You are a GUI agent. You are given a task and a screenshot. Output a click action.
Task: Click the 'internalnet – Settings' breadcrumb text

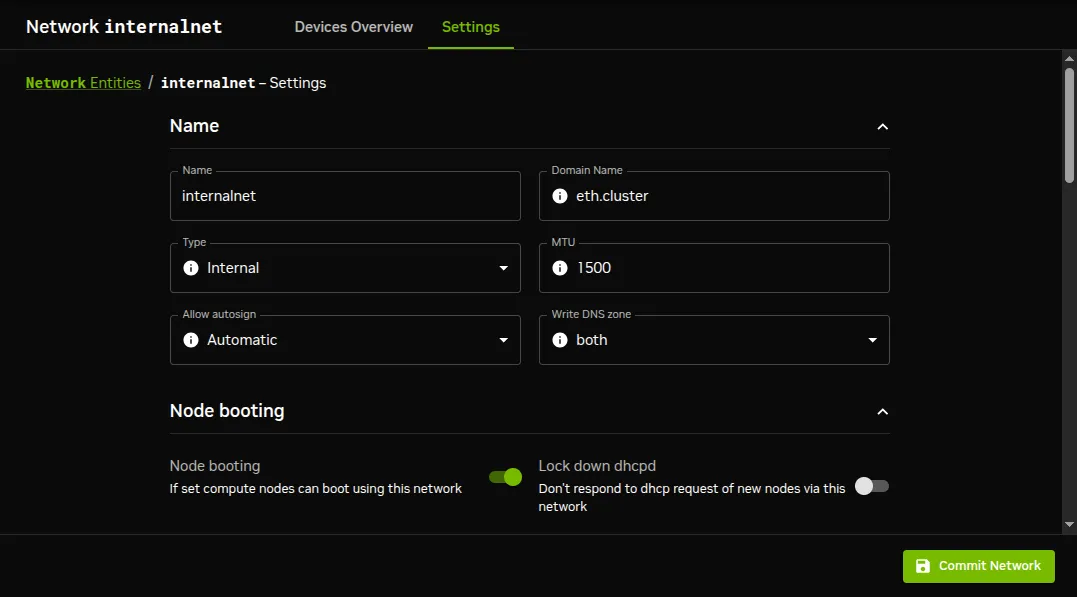click(243, 83)
